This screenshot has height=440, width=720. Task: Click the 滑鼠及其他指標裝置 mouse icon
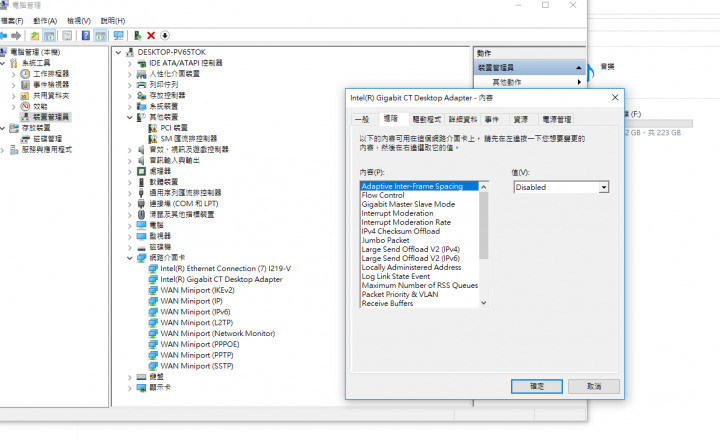click(x=141, y=214)
